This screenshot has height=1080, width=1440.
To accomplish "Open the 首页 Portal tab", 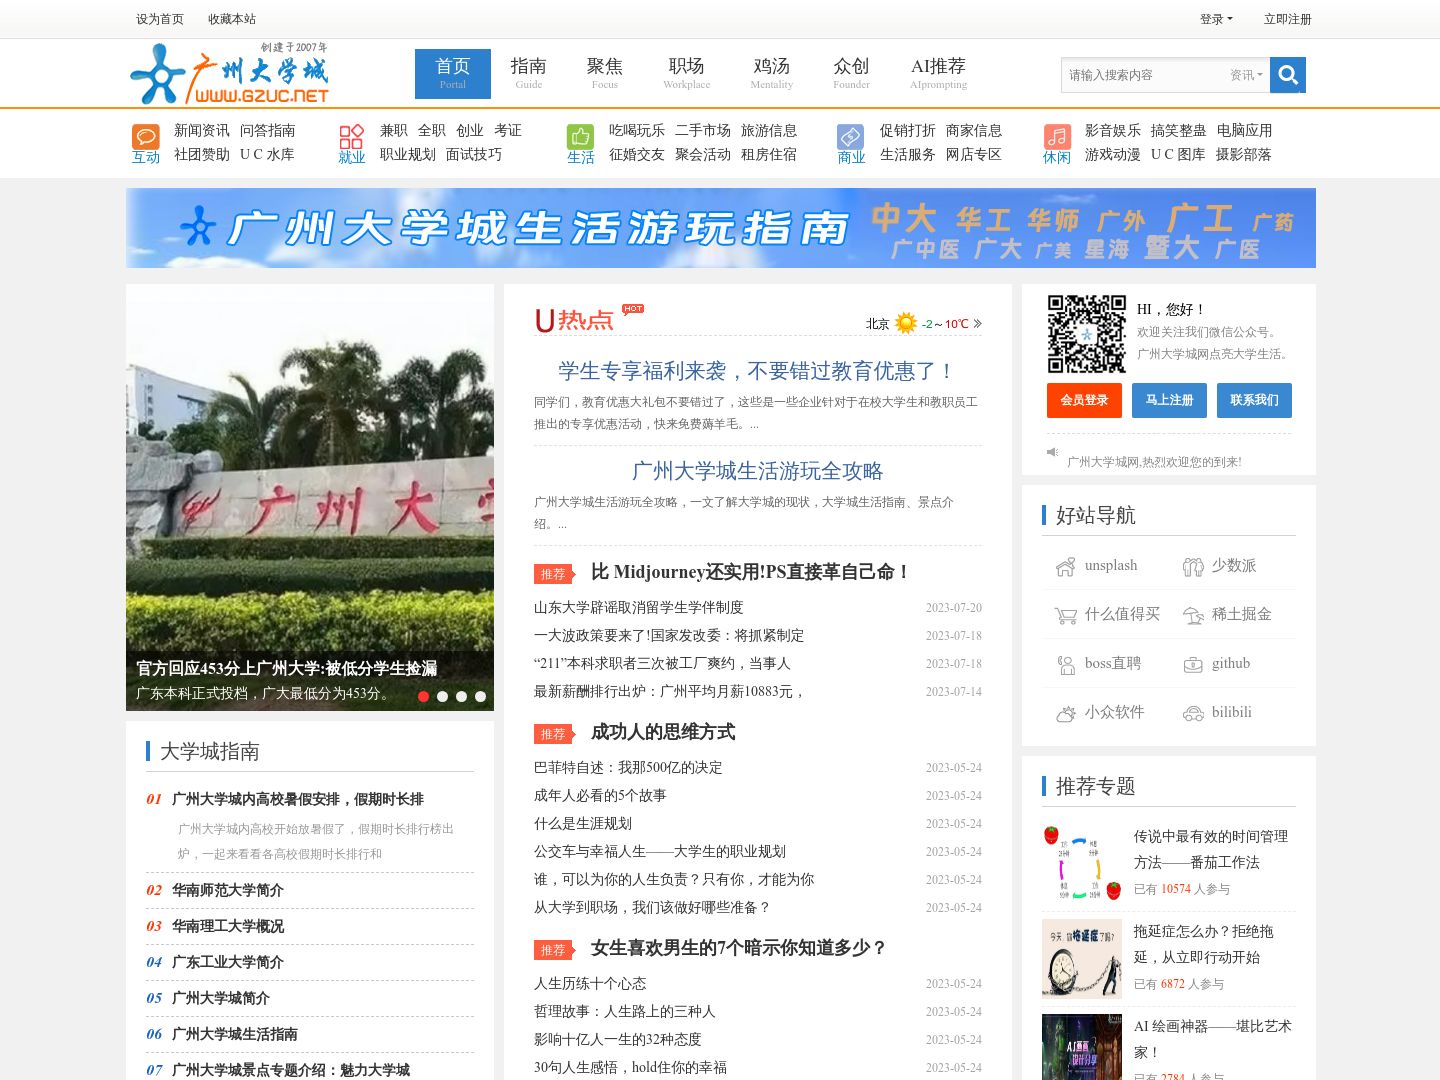I will 453,74.
